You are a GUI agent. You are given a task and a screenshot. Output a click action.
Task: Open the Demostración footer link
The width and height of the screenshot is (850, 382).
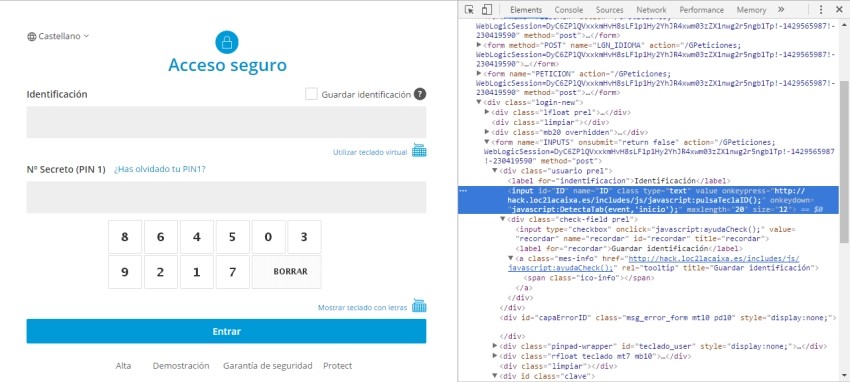(181, 366)
